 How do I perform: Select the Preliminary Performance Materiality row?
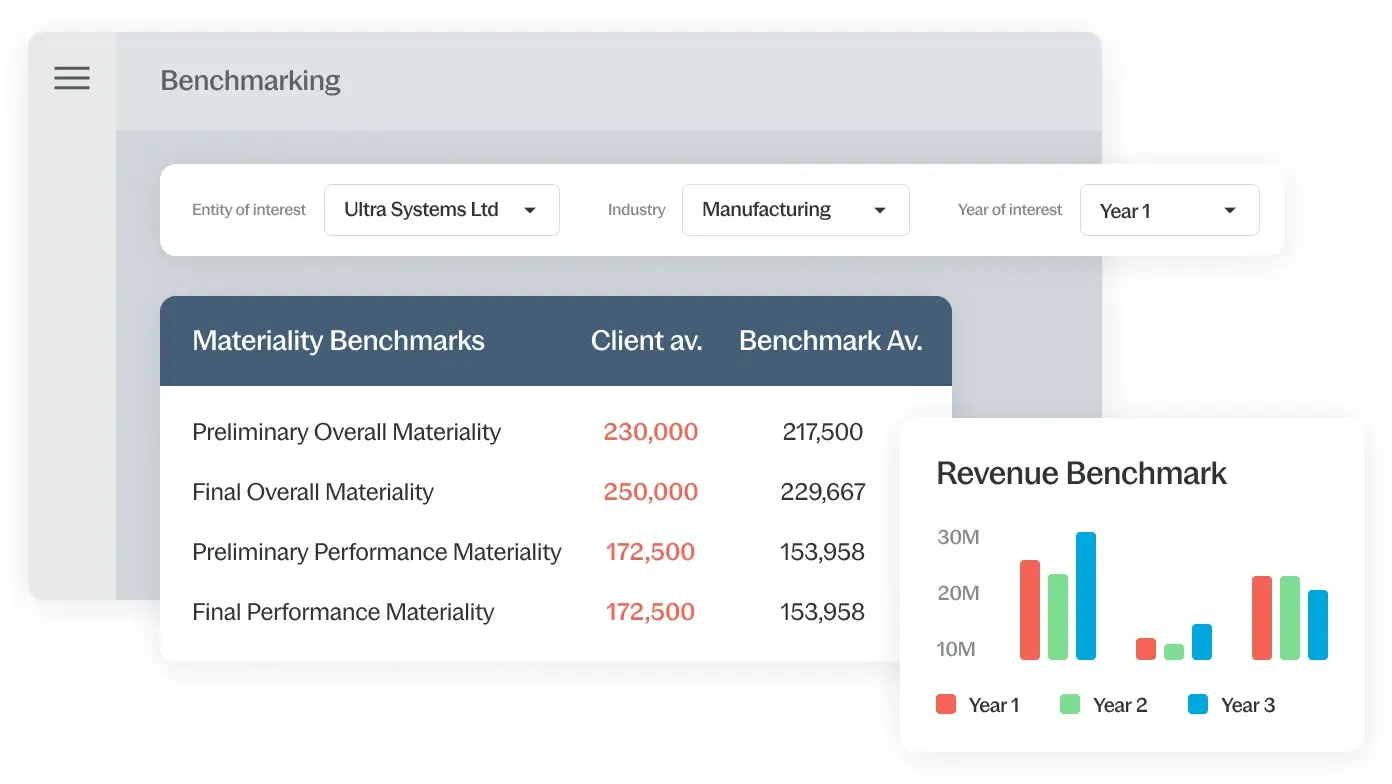[x=376, y=552]
